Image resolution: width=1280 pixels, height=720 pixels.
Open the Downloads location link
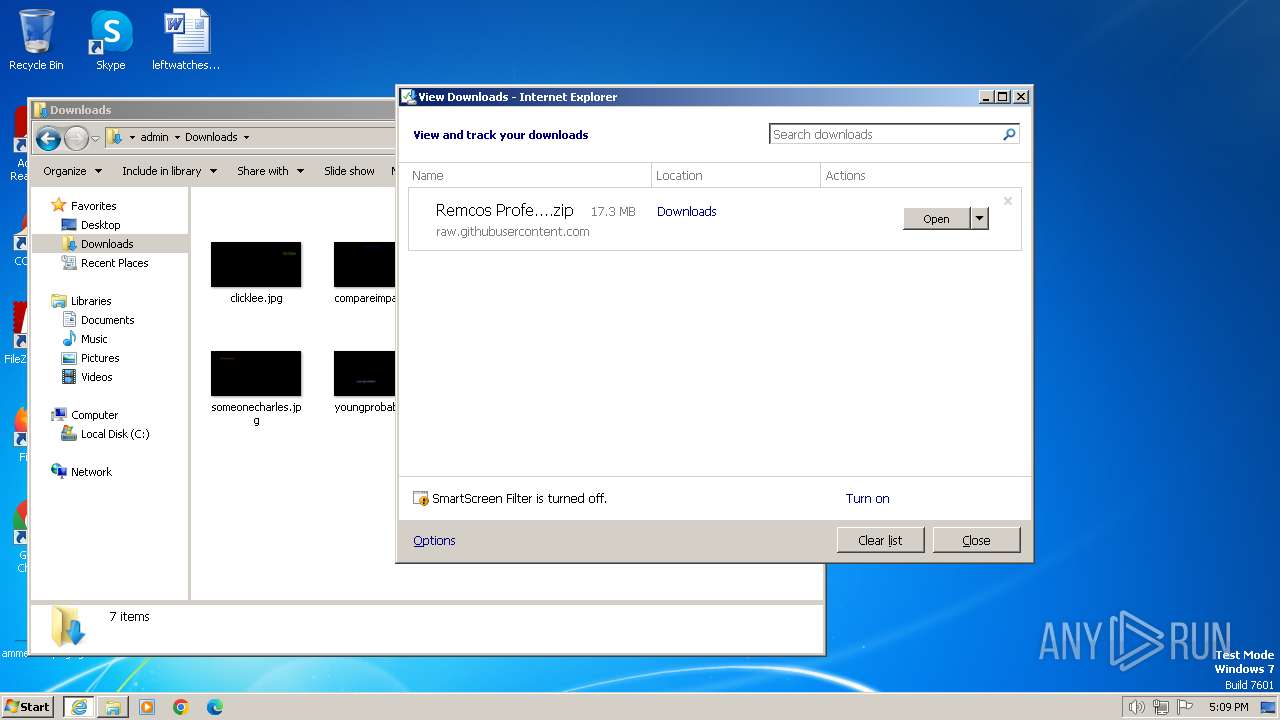coord(686,211)
